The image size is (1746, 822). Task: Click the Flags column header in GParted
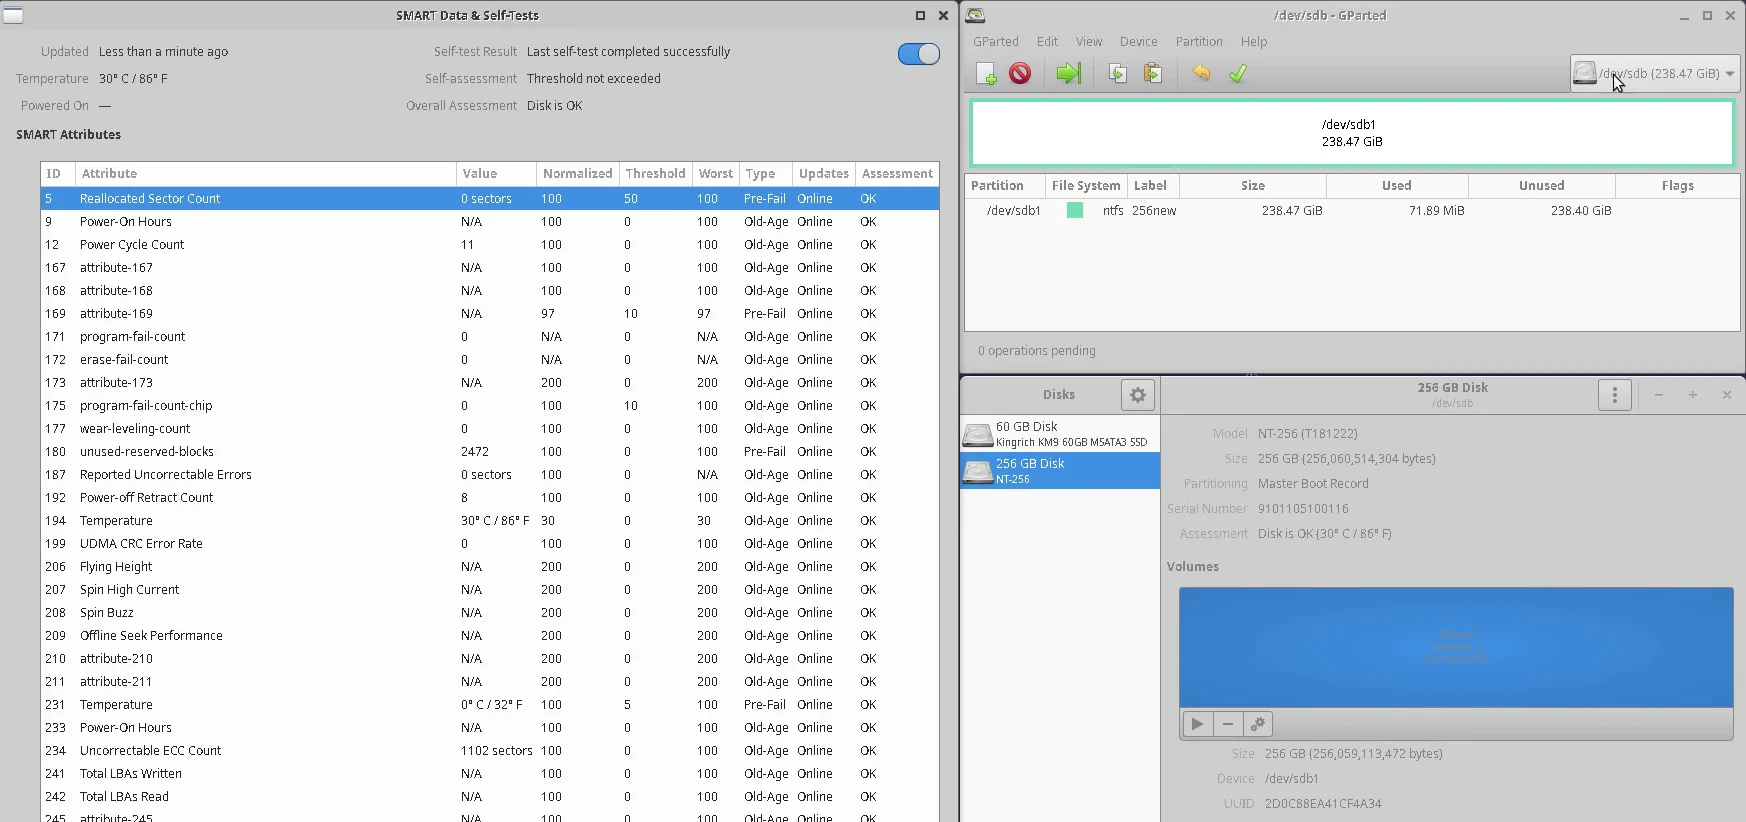point(1677,186)
